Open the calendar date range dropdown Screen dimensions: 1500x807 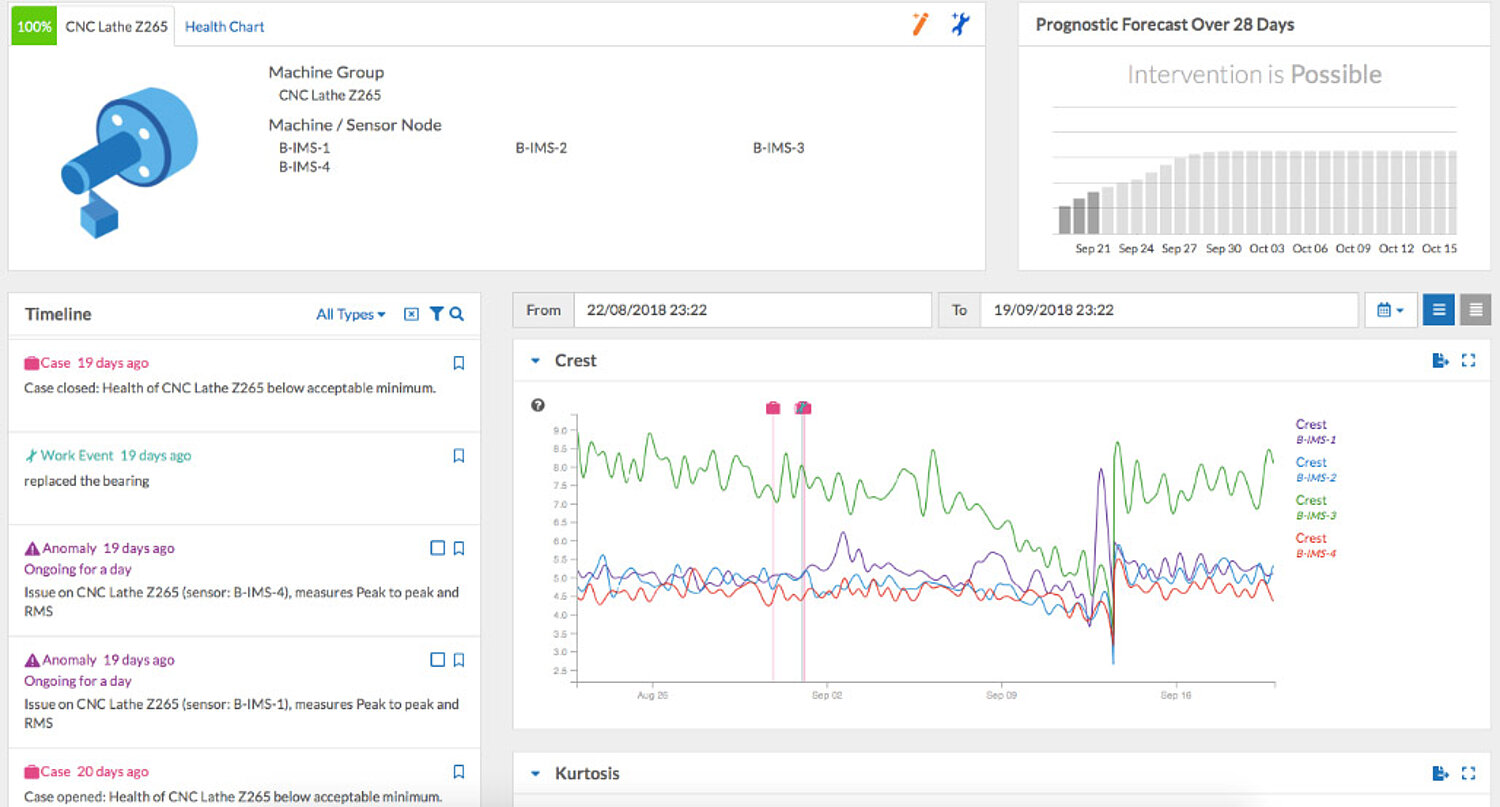click(1390, 310)
